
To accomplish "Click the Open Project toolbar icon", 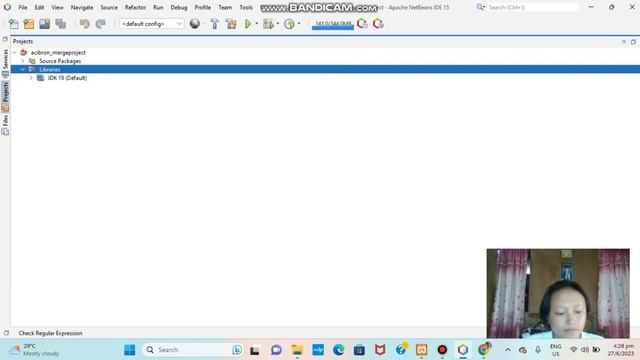I will tap(44, 24).
